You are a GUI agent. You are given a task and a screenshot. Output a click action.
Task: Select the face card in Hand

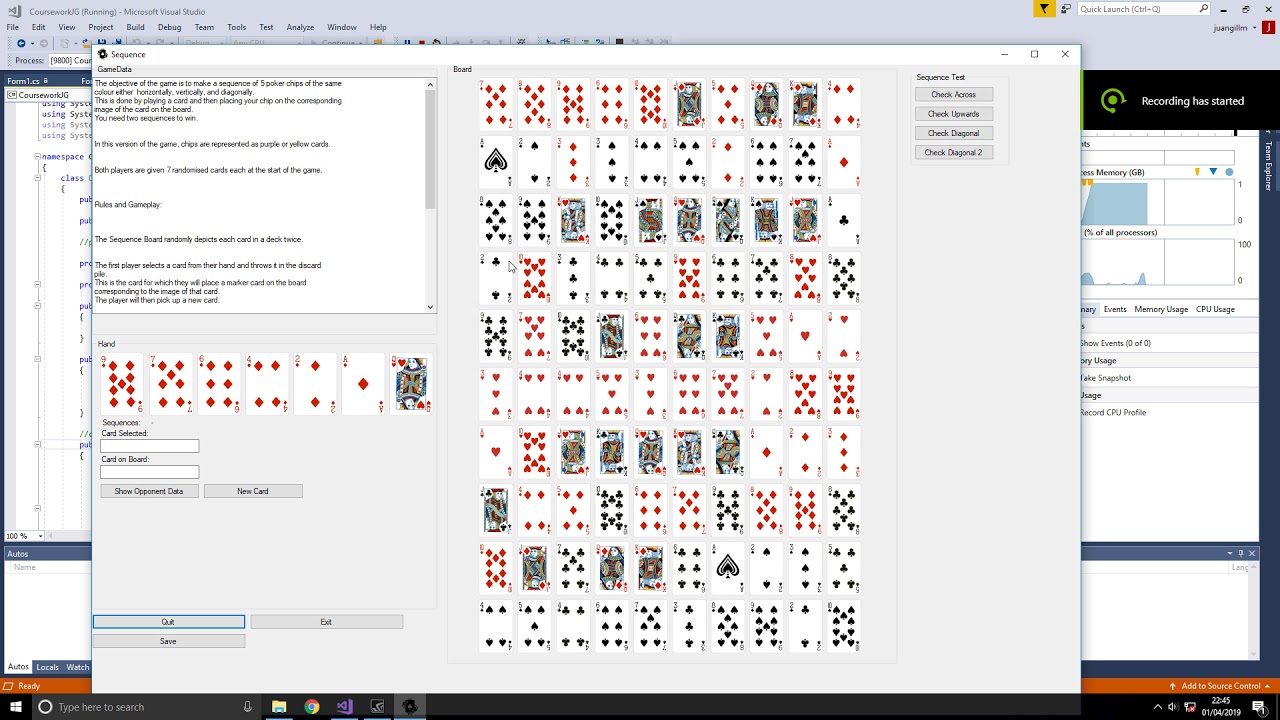pos(411,384)
